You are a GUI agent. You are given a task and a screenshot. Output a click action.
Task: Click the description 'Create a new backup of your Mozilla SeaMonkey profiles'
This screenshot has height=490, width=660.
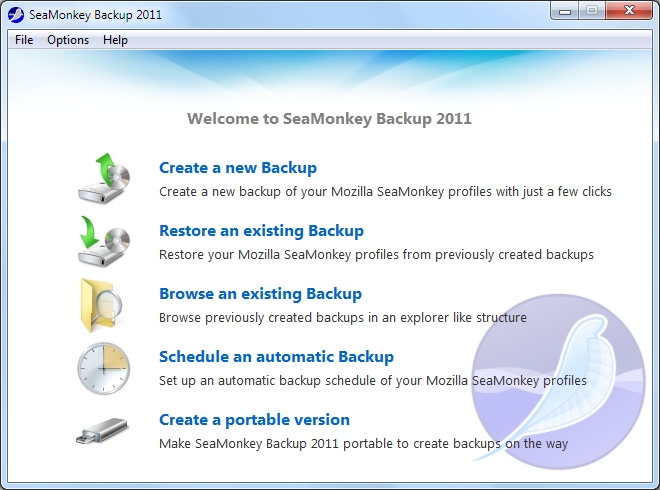coord(325,192)
